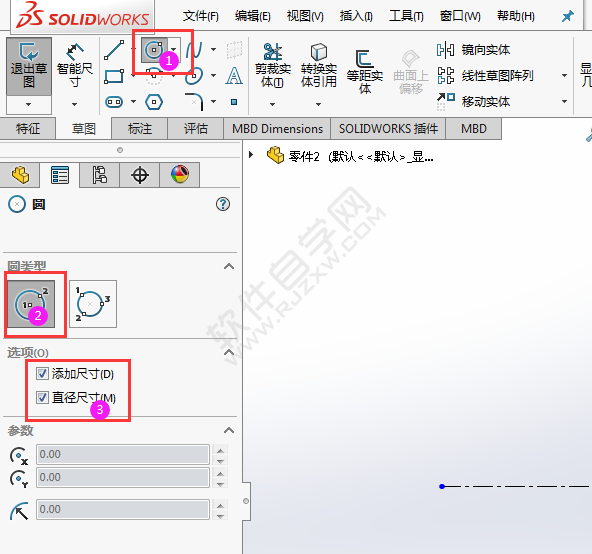This screenshot has width=592, height=554.
Task: Click the Convert Entities (转换实体引用) cube icon
Action: click(x=319, y=52)
